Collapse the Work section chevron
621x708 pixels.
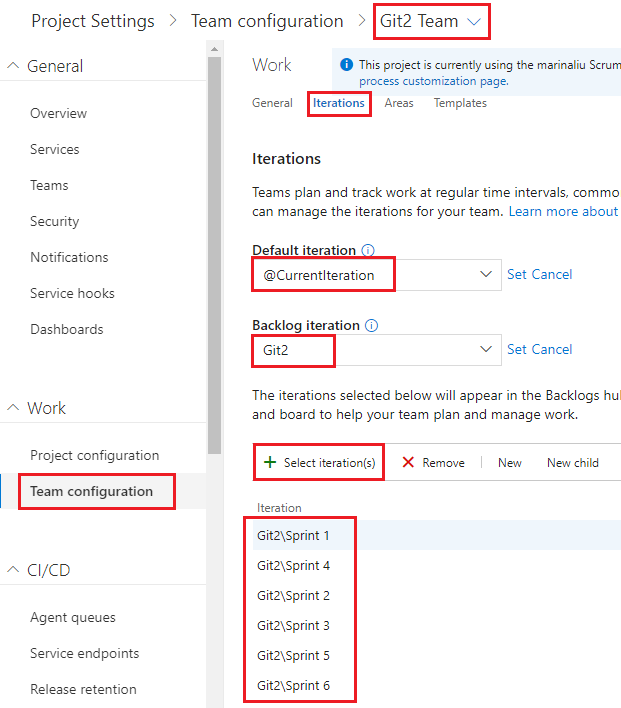click(x=13, y=408)
